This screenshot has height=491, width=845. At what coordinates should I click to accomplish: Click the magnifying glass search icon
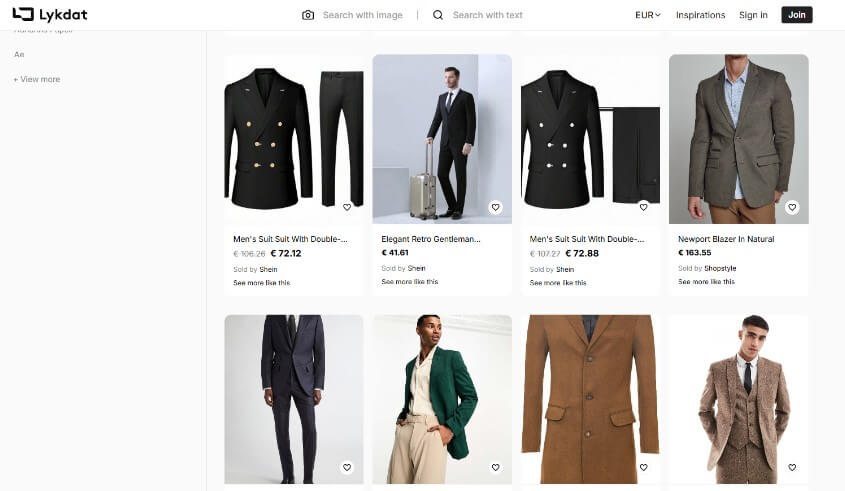tap(438, 15)
